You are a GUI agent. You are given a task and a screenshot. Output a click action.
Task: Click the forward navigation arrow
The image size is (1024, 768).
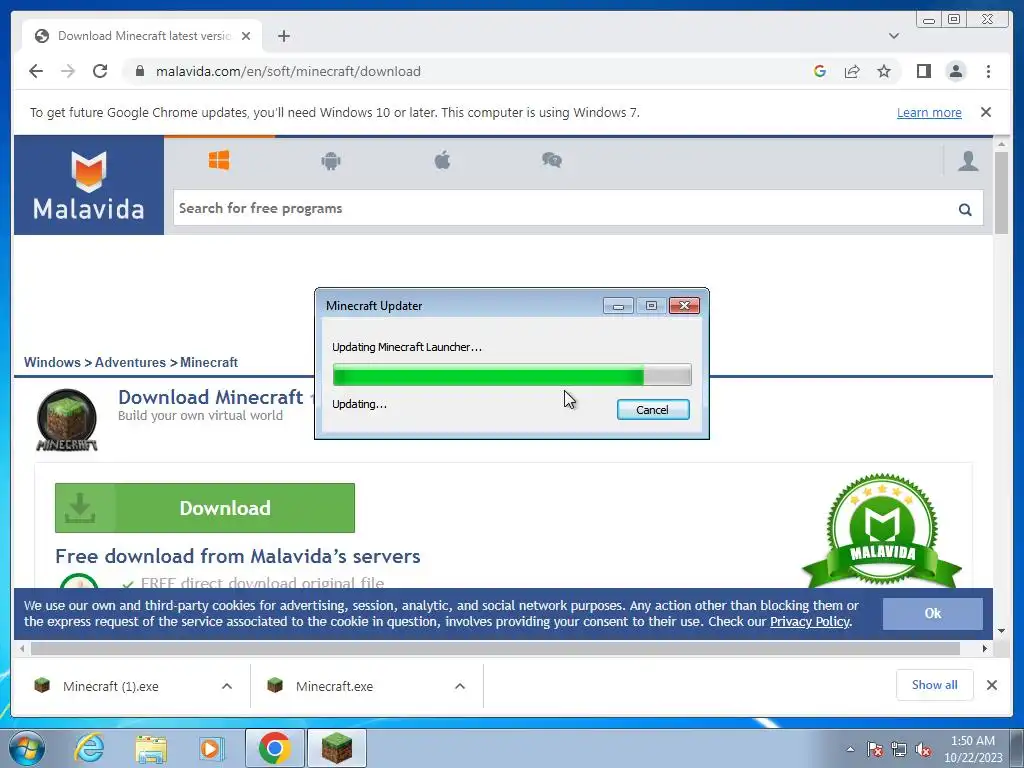(68, 71)
